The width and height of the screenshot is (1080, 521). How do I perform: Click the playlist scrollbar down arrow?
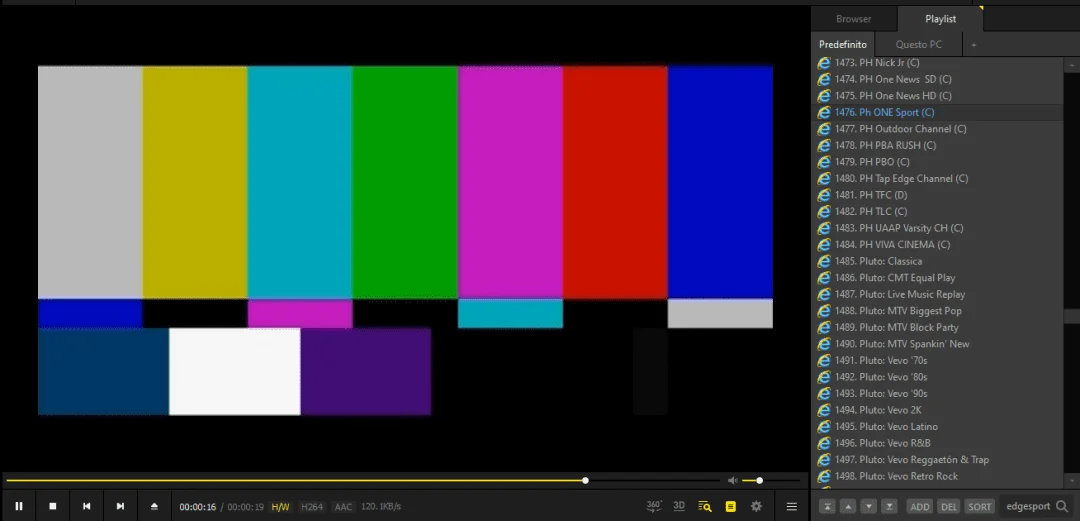1072,480
